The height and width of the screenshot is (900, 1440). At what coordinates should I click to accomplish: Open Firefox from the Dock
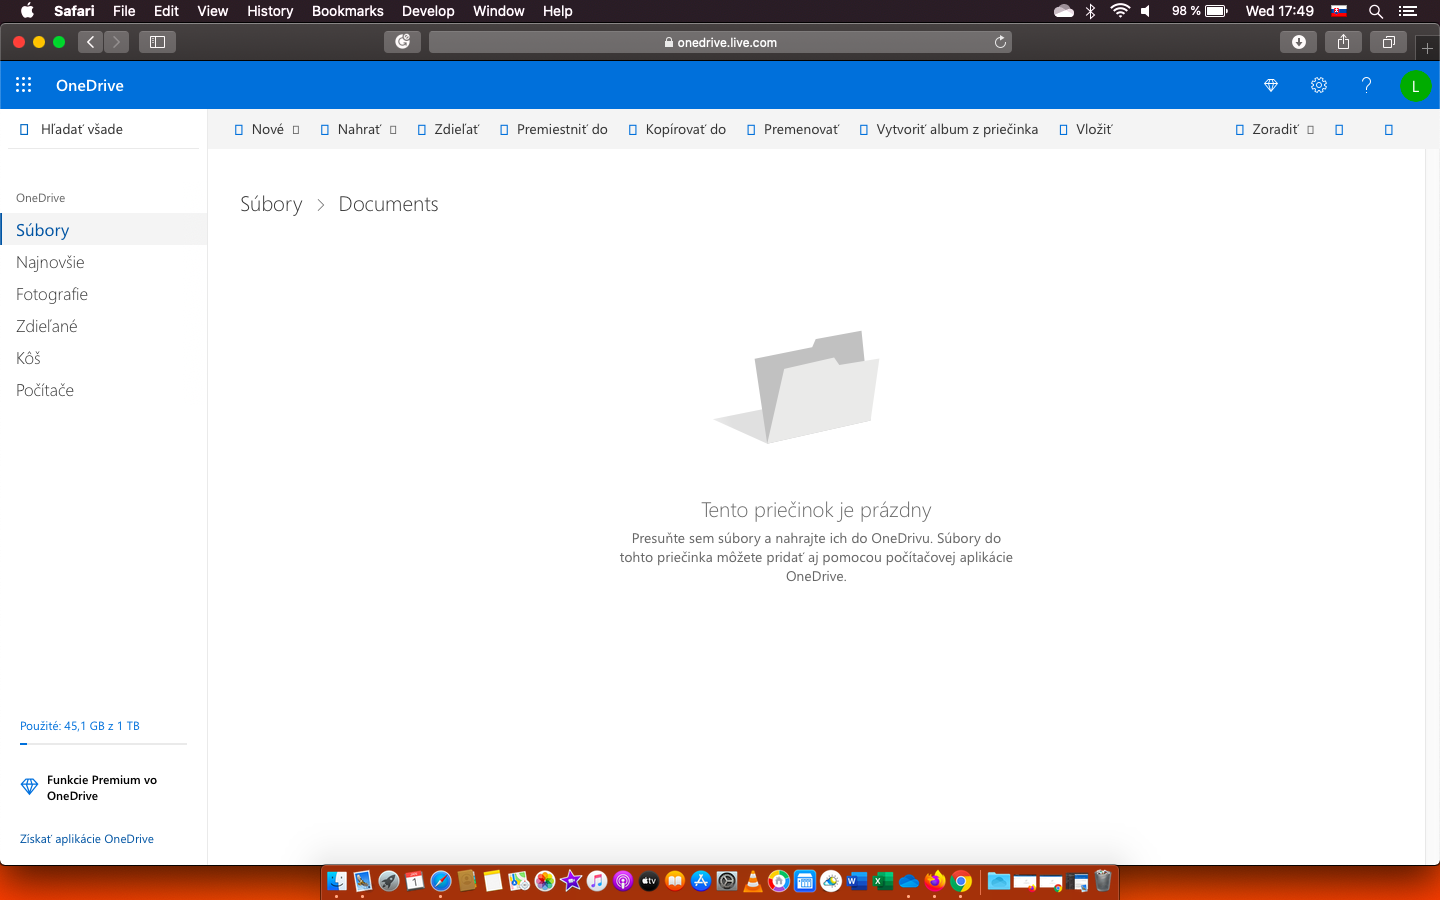click(x=935, y=881)
